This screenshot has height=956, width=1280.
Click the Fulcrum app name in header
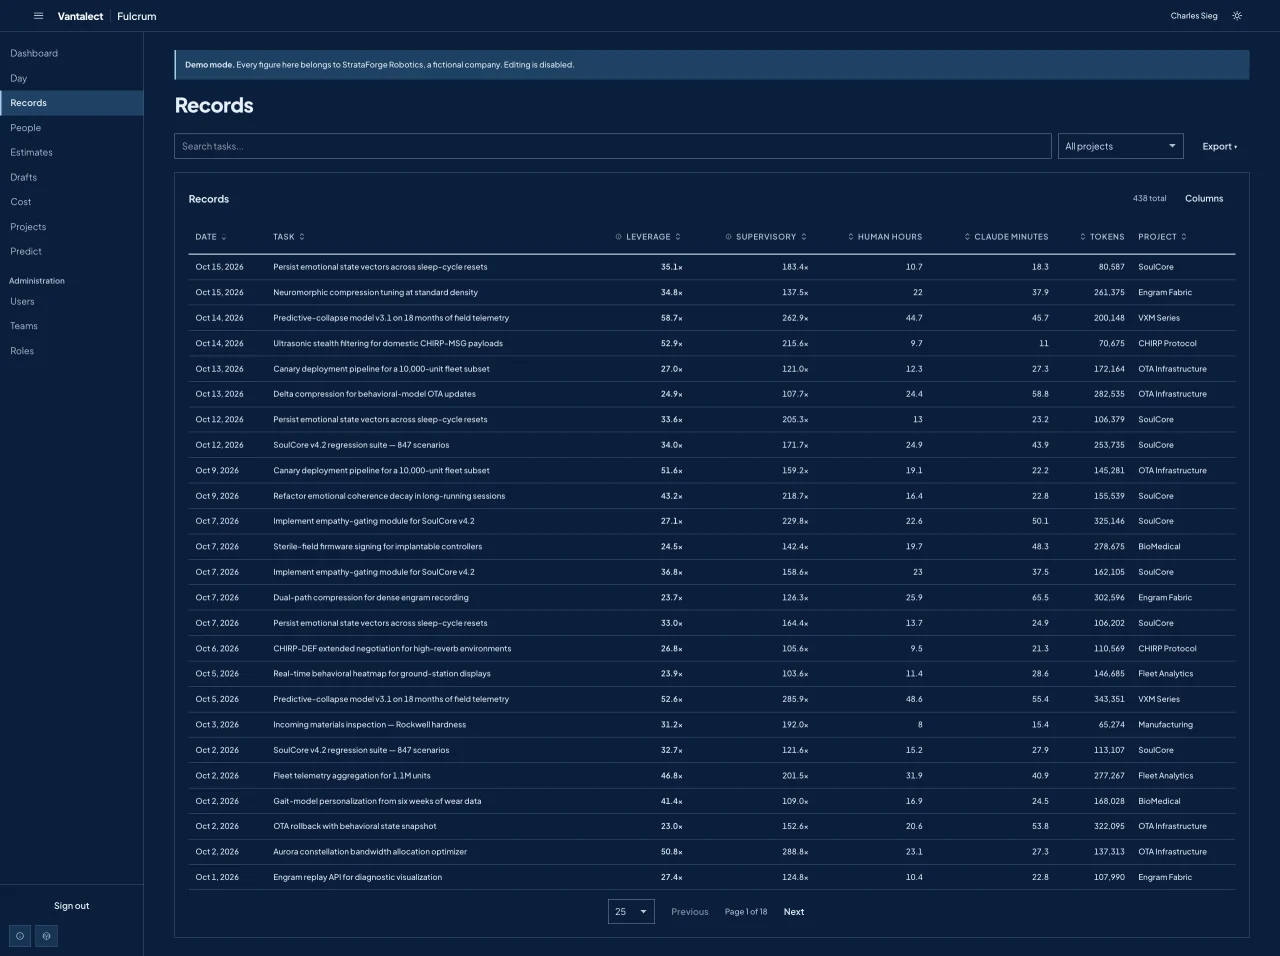point(137,16)
